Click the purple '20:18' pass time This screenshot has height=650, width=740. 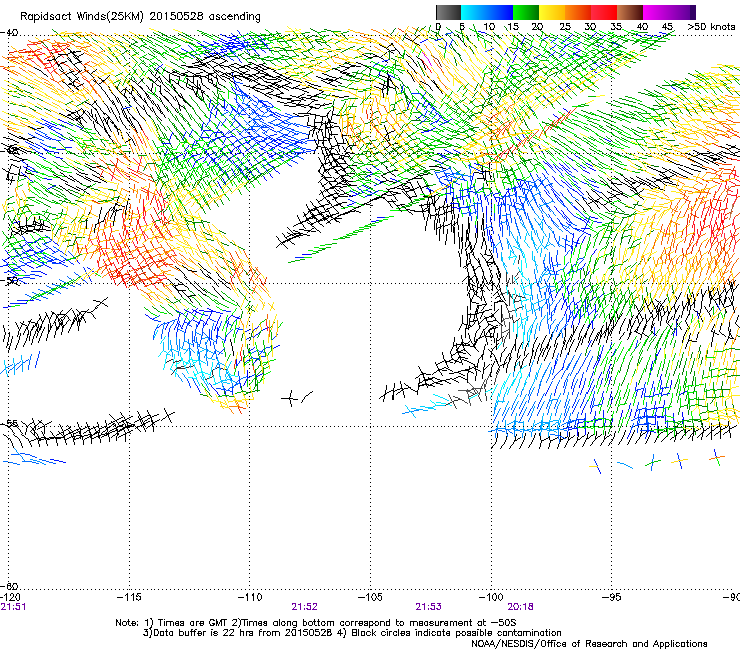pos(521,607)
